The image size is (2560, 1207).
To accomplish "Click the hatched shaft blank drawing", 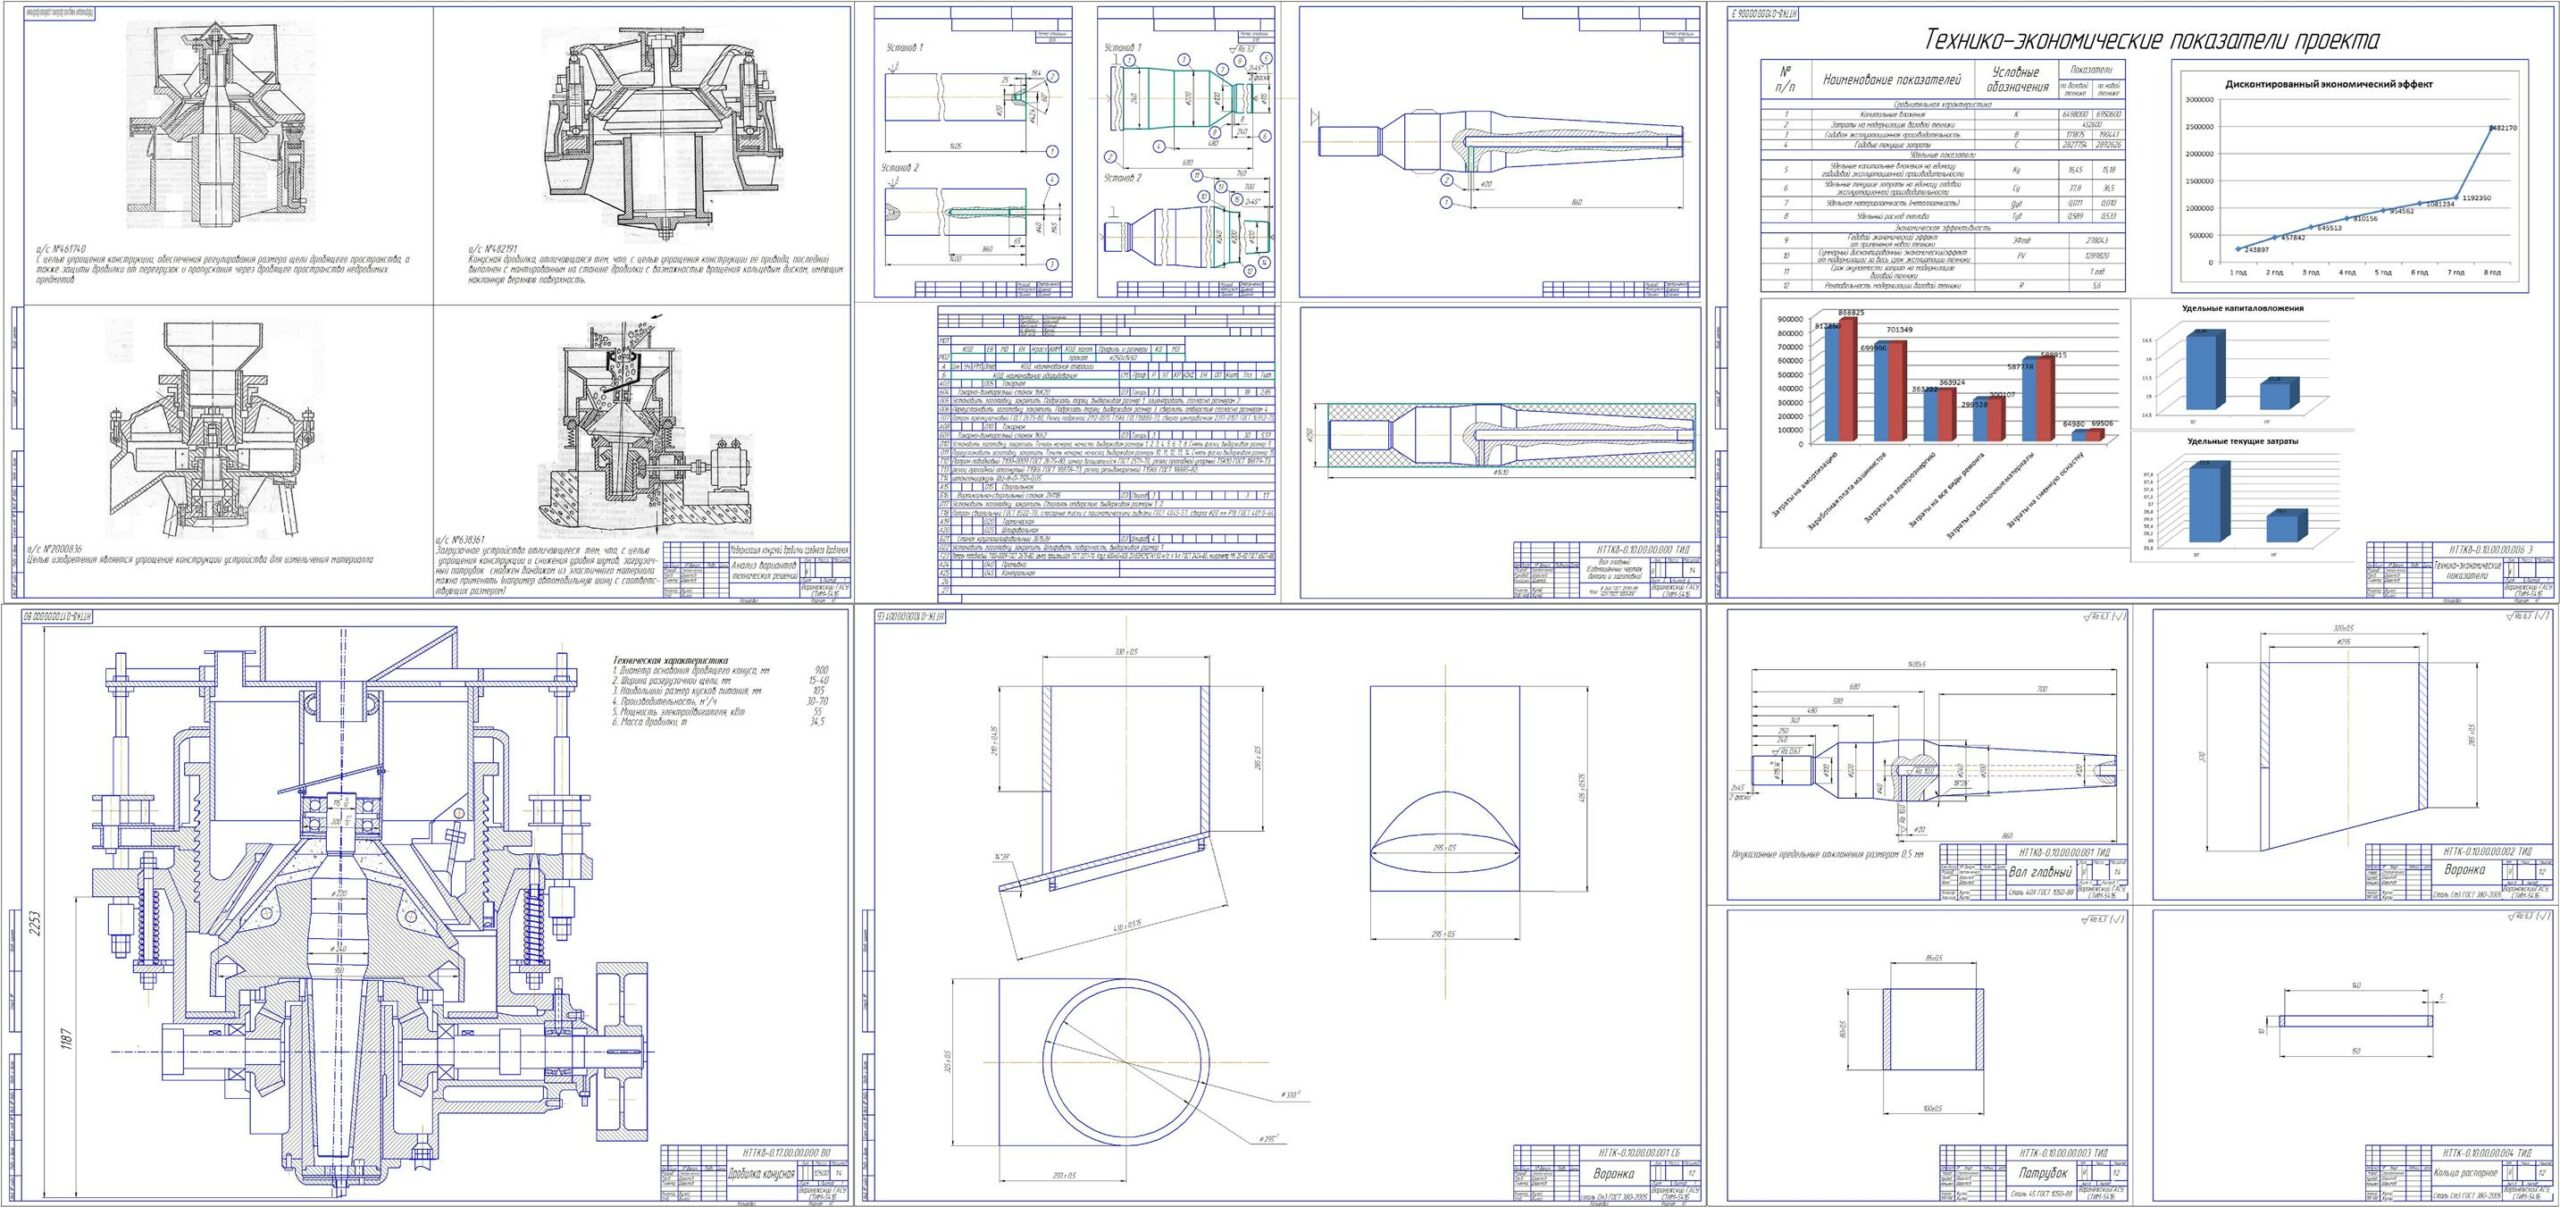I will [1511, 436].
